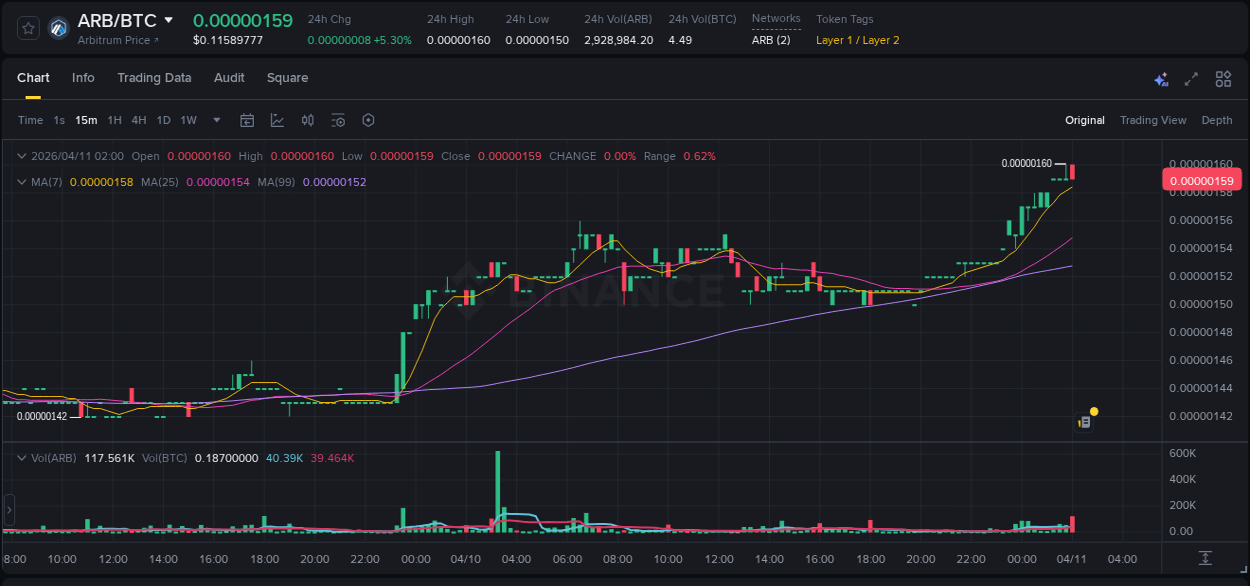Open the chart layout grid icon

coord(1223,79)
